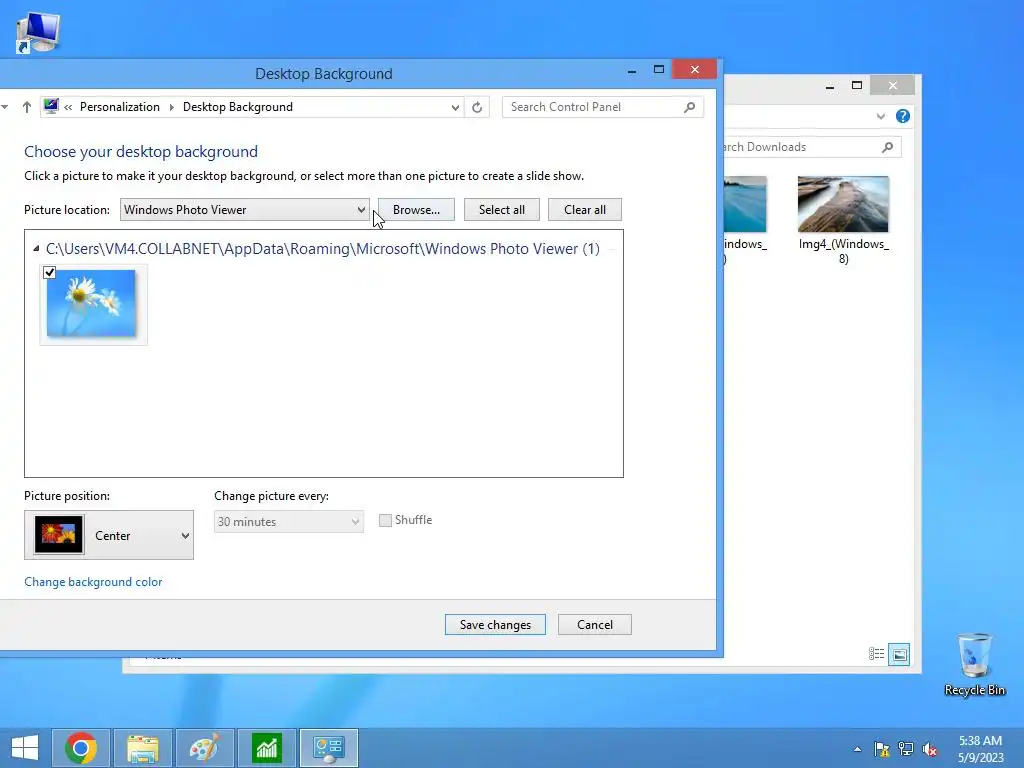Go up one level with the up arrow
Image resolution: width=1024 pixels, height=768 pixels.
(x=27, y=107)
